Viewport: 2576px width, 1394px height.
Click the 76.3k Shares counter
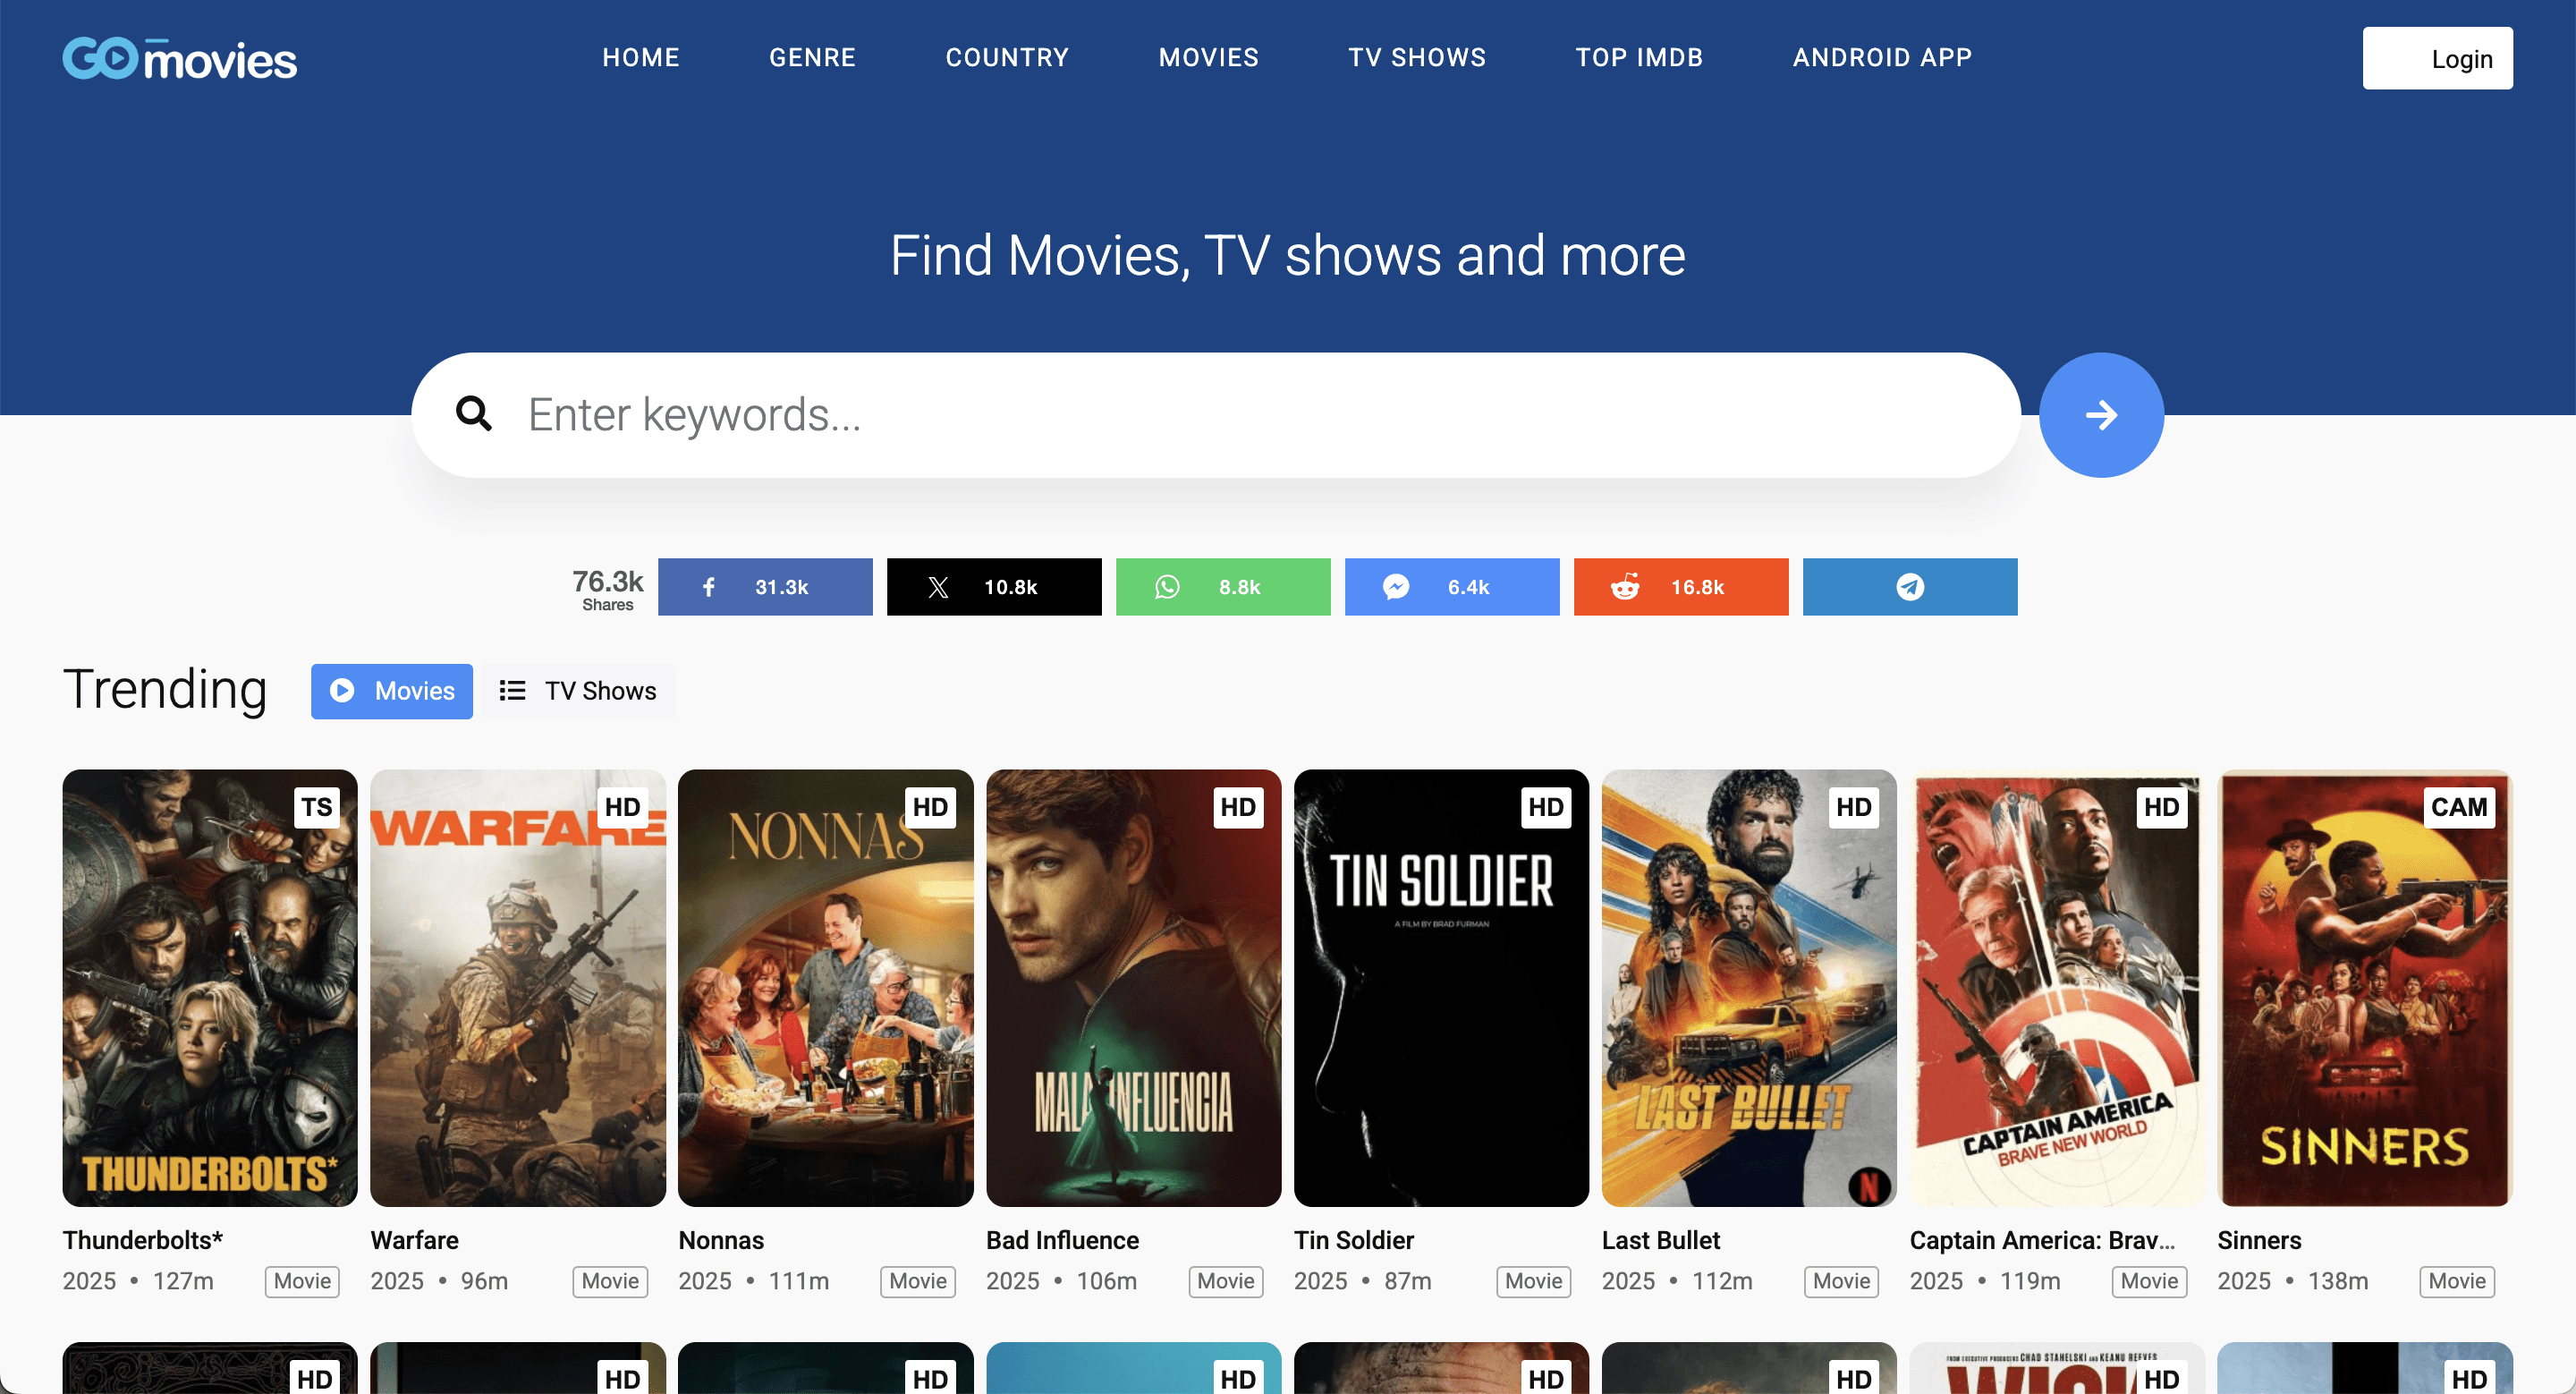[608, 588]
